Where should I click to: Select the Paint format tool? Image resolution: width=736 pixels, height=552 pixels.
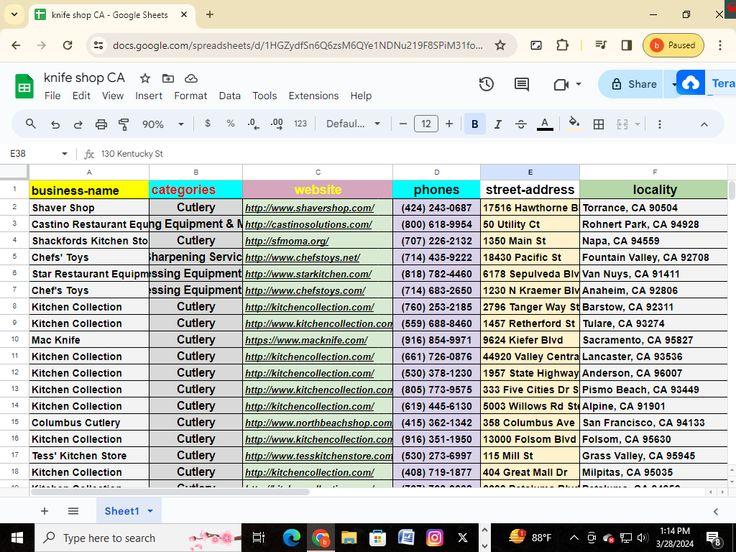[x=124, y=124]
